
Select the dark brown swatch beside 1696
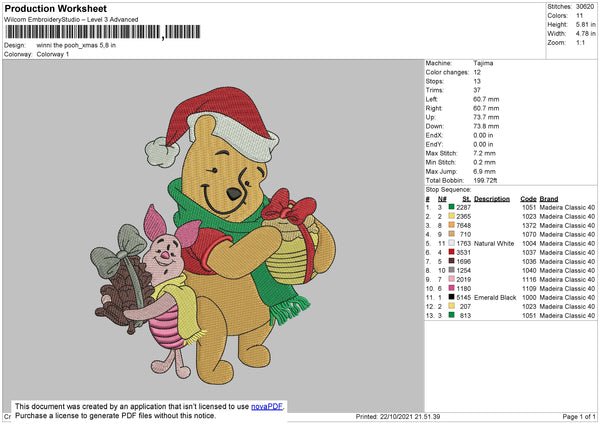pyautogui.click(x=452, y=261)
